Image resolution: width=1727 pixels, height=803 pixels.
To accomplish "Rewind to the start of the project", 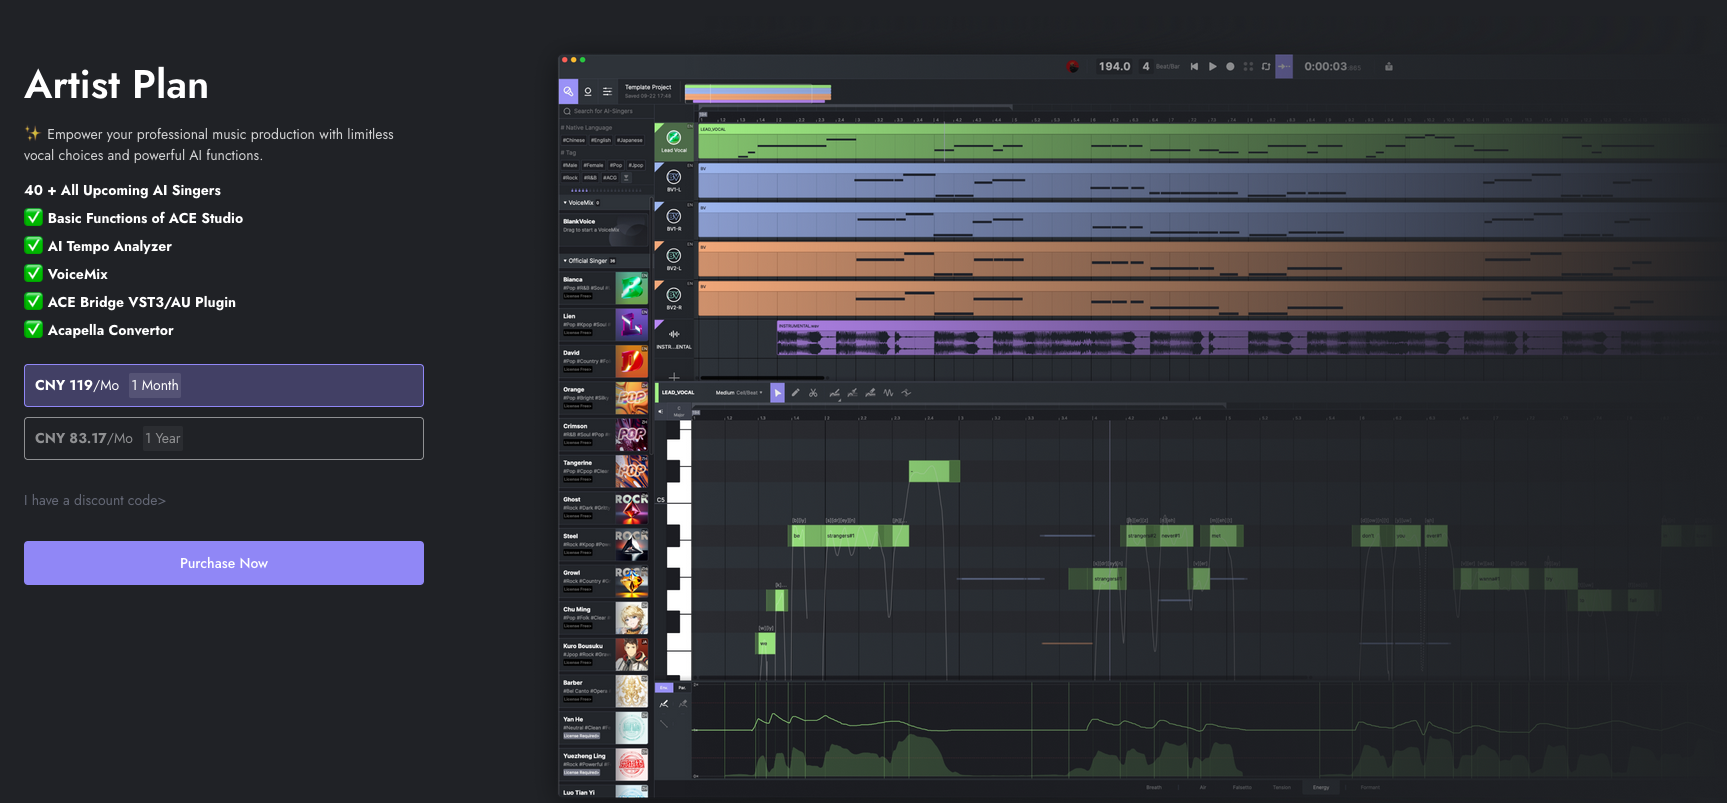I will pos(1194,67).
